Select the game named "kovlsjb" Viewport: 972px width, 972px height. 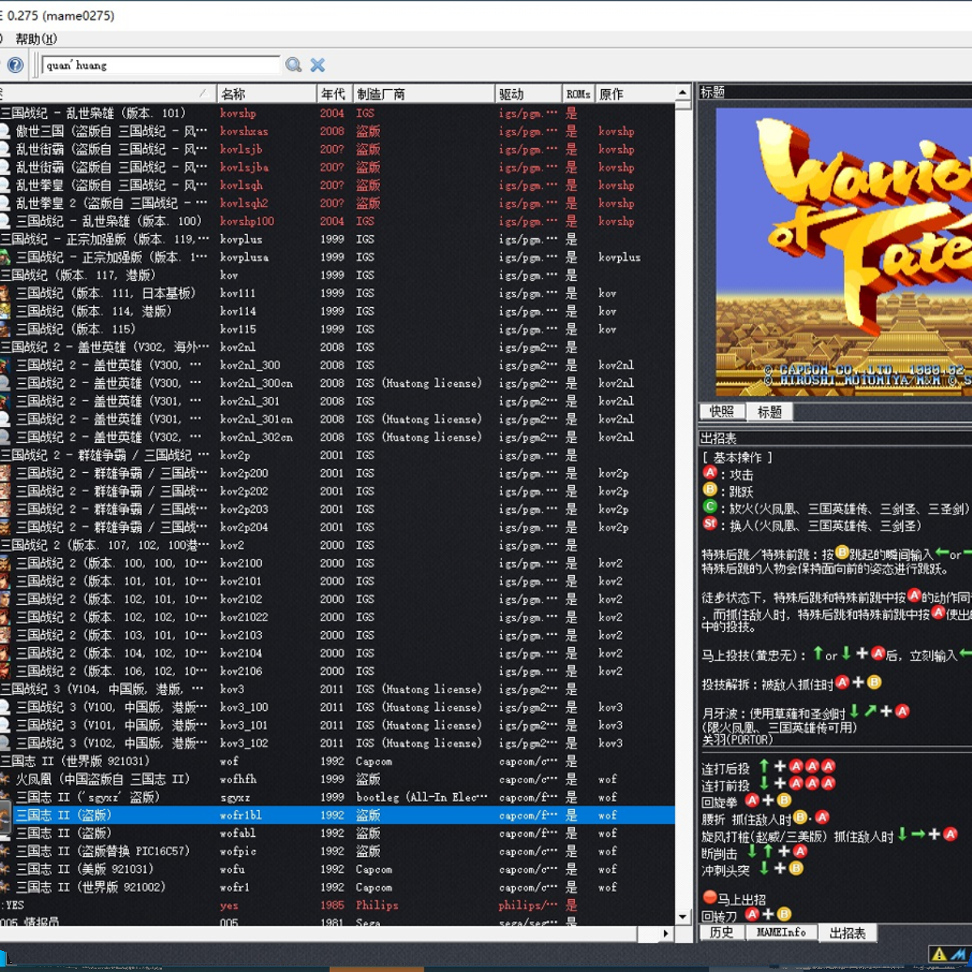241,149
